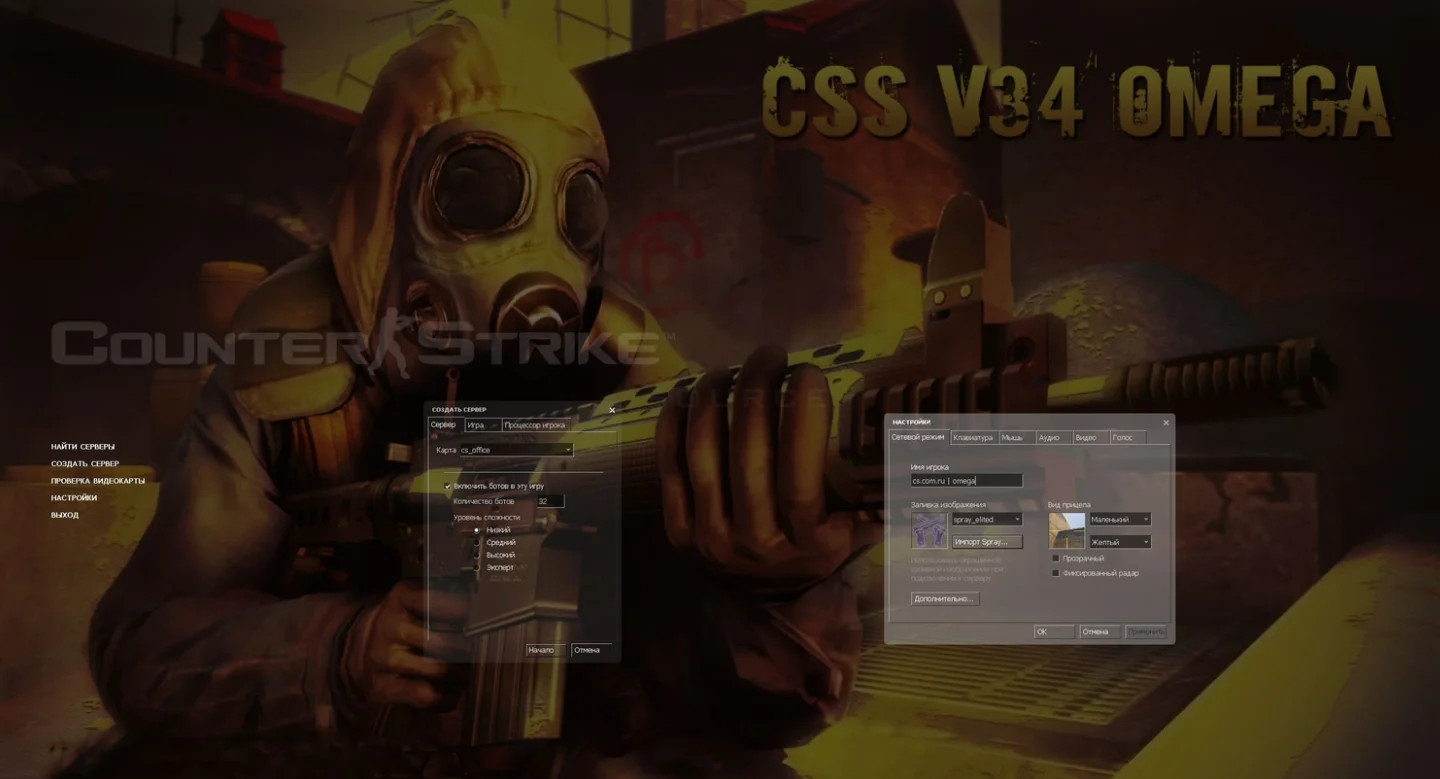Open the Желтый crosshair color dropdown
1440x779 pixels.
click(x=1119, y=542)
